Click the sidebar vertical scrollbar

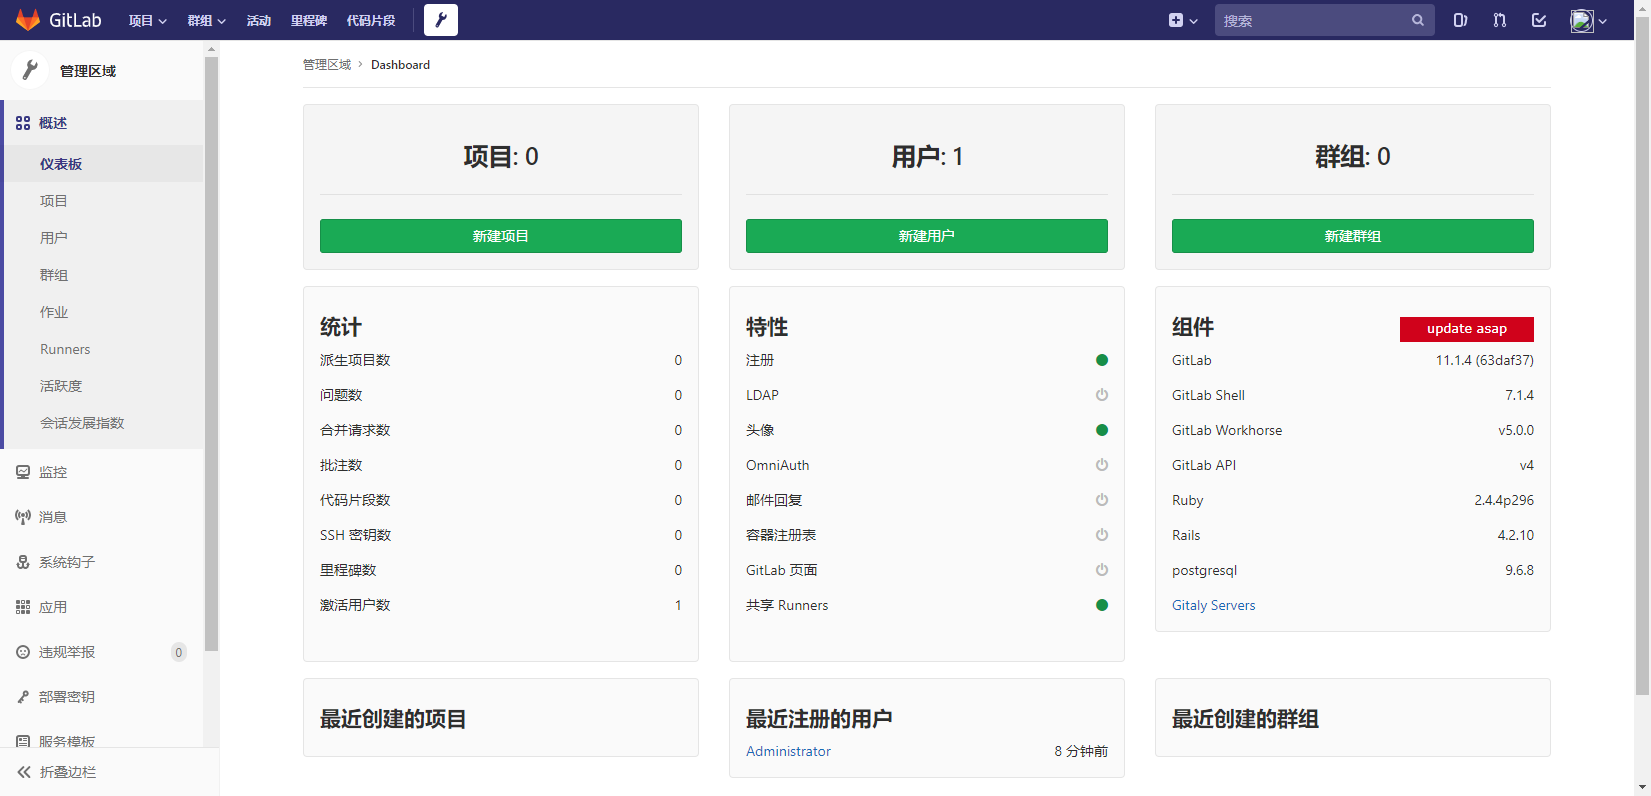[x=211, y=355]
